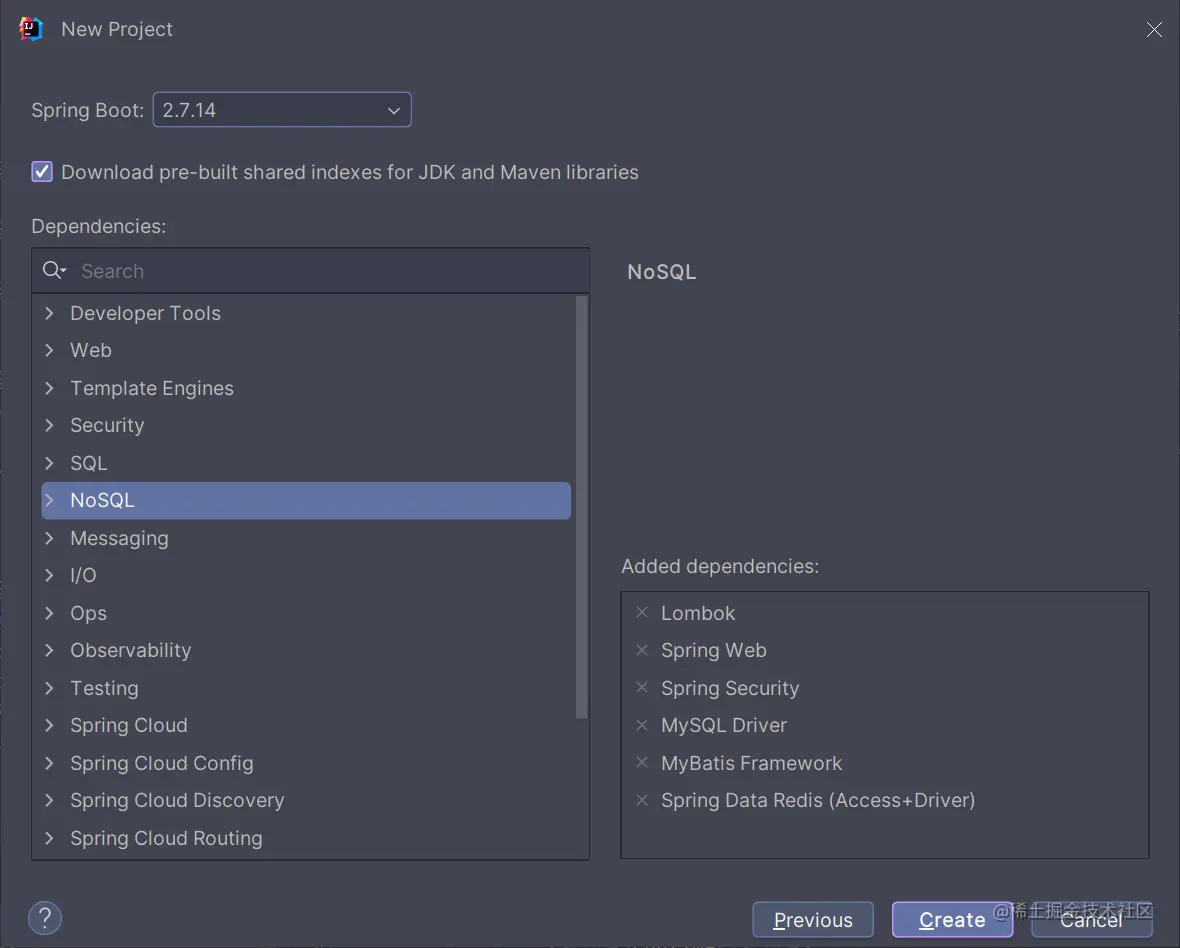The height and width of the screenshot is (948, 1180).
Task: Remove Spring Data Redis dependency via its X
Action: click(x=642, y=801)
